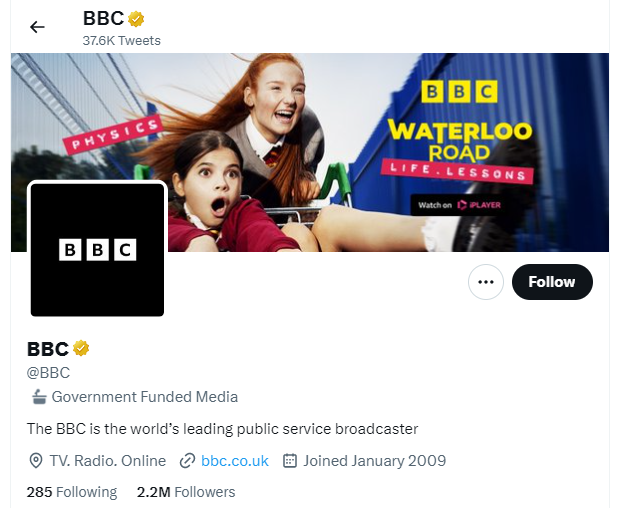The height and width of the screenshot is (508, 623).
Task: Click the gold badge beside the BBC profile name
Action: [x=81, y=348]
